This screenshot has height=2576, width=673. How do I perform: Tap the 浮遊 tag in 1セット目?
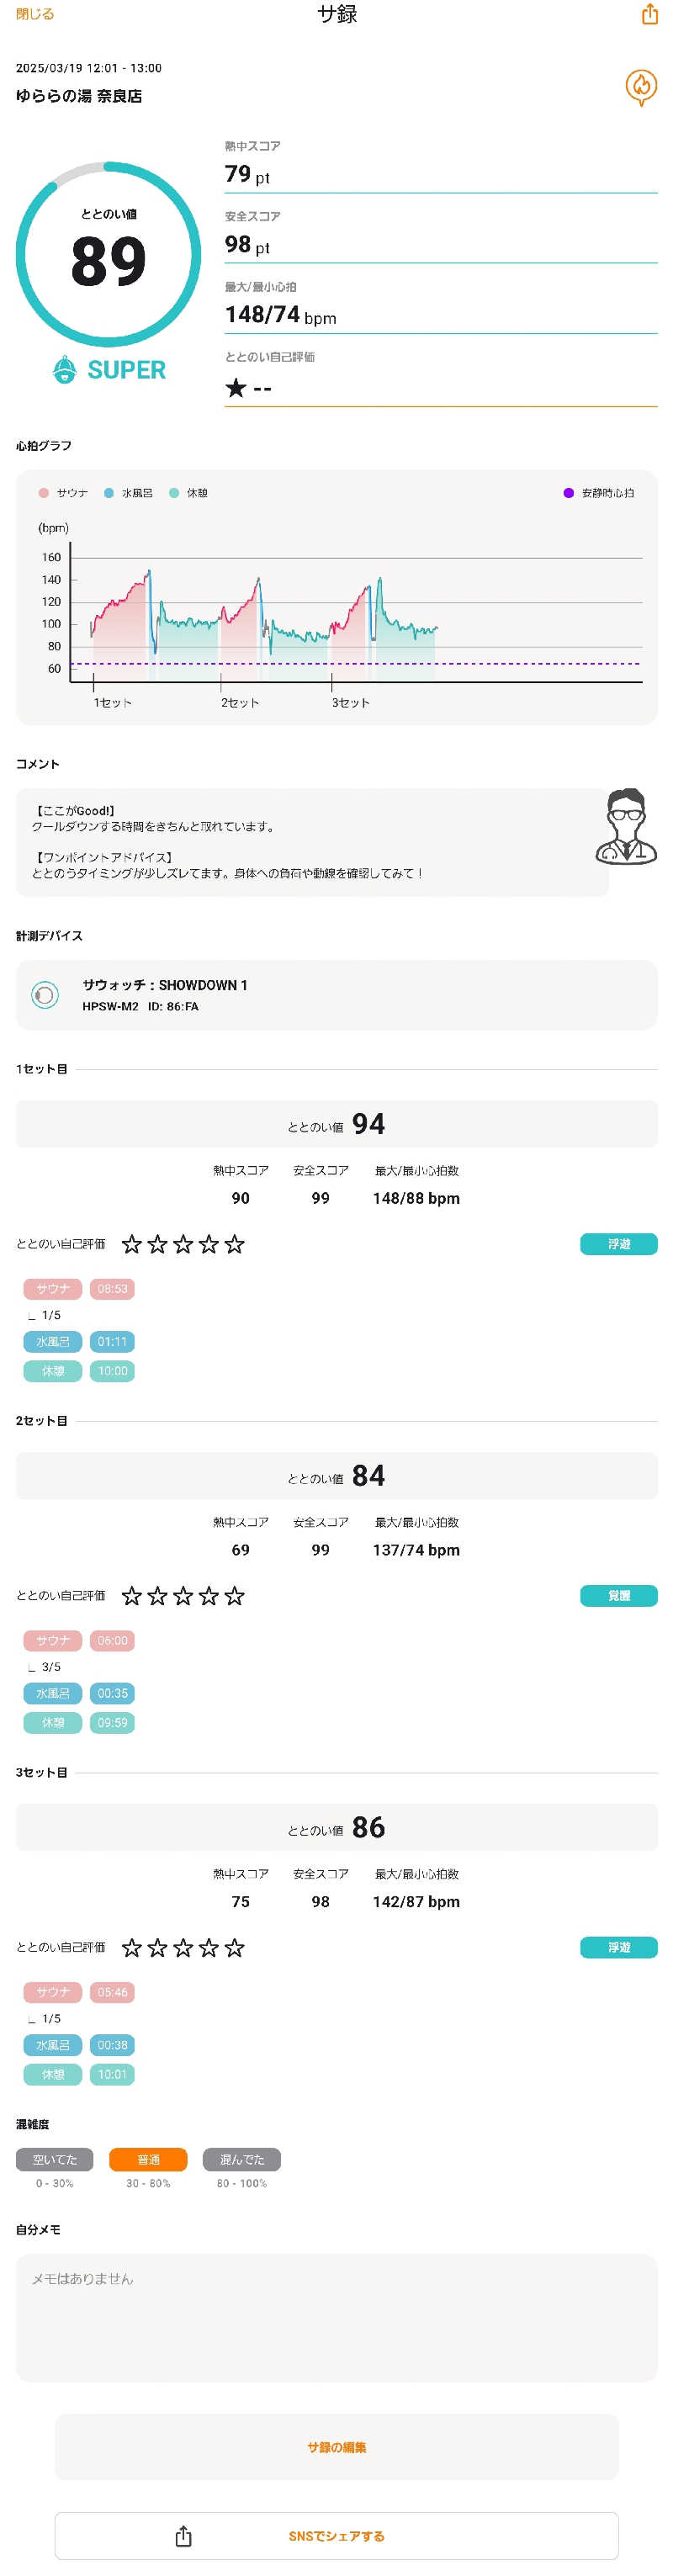pos(618,1244)
